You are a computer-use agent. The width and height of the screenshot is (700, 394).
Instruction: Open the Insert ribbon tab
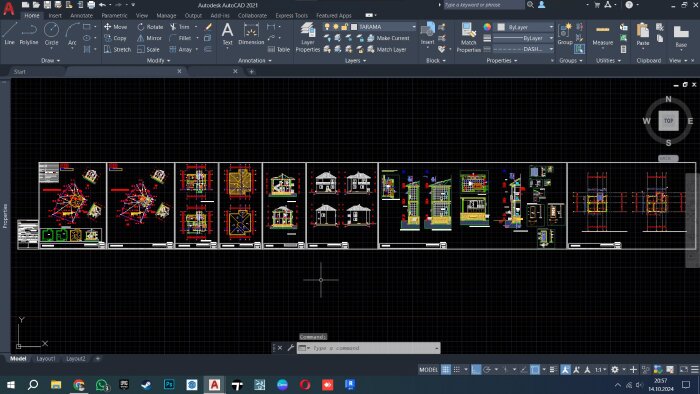coord(55,15)
